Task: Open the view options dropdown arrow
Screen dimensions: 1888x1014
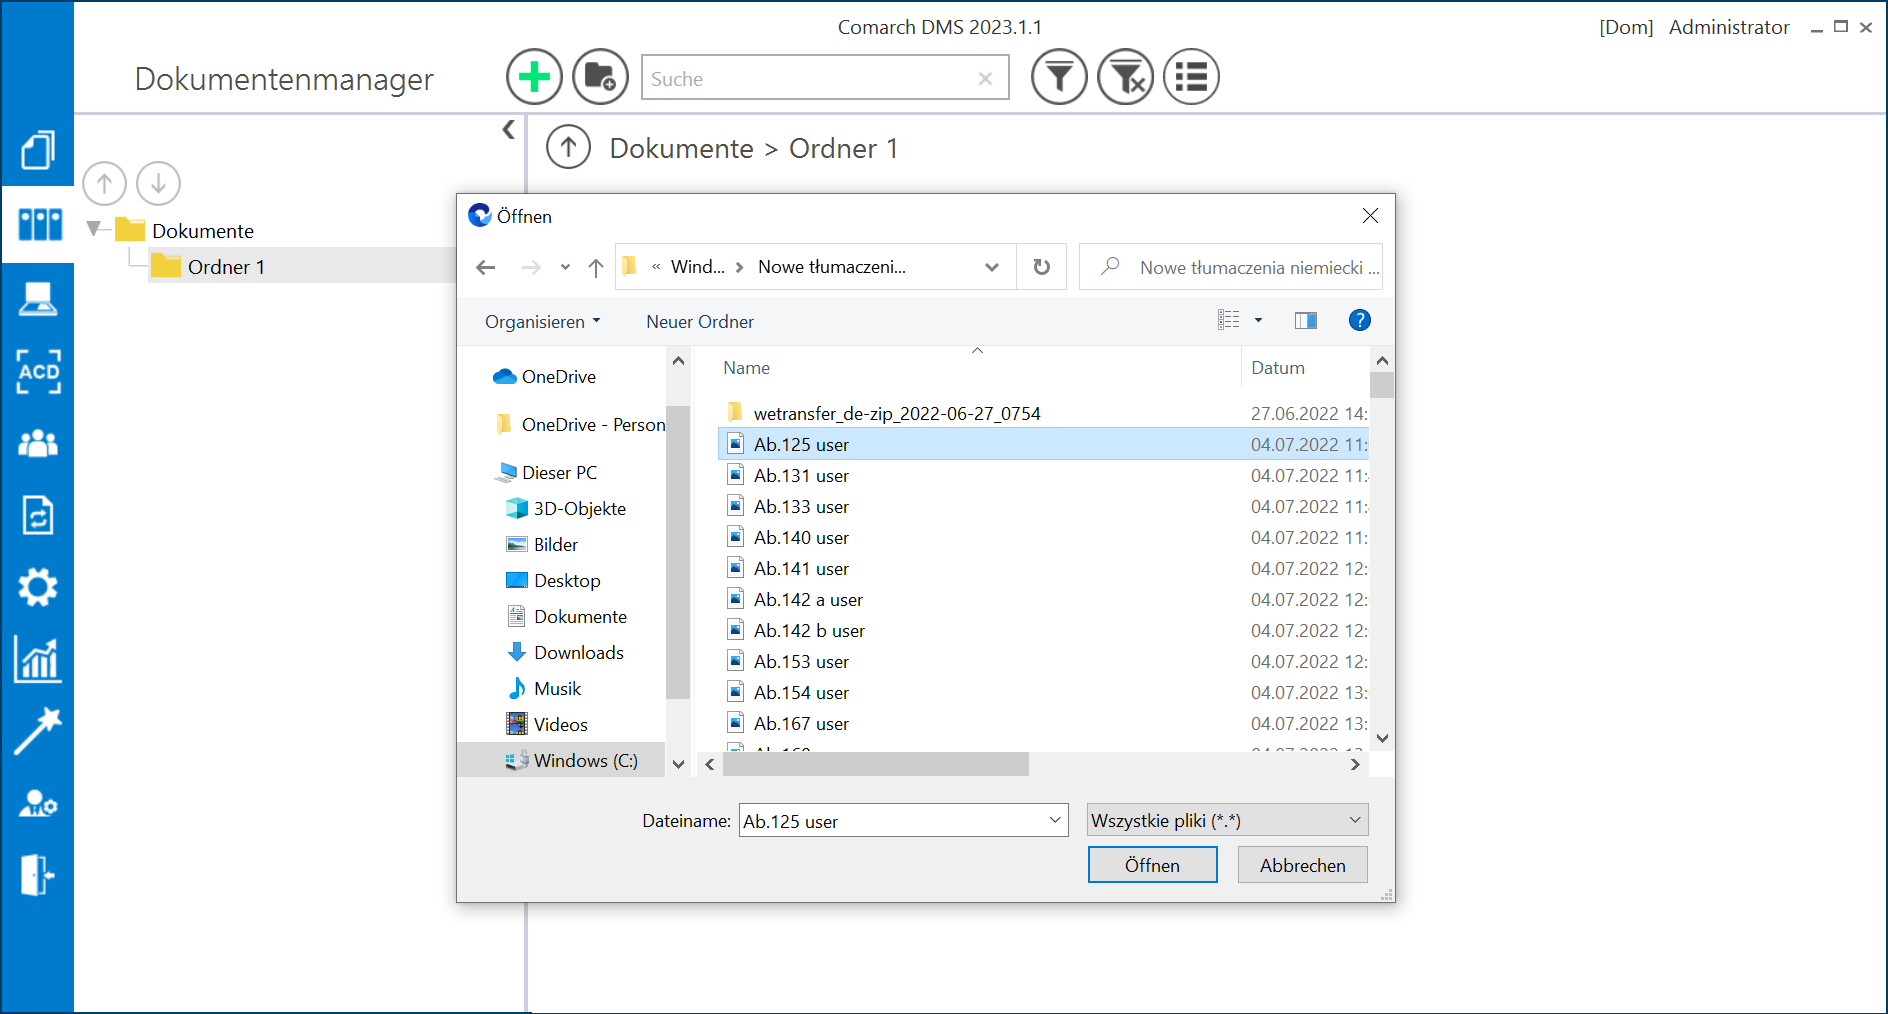Action: point(1258,320)
